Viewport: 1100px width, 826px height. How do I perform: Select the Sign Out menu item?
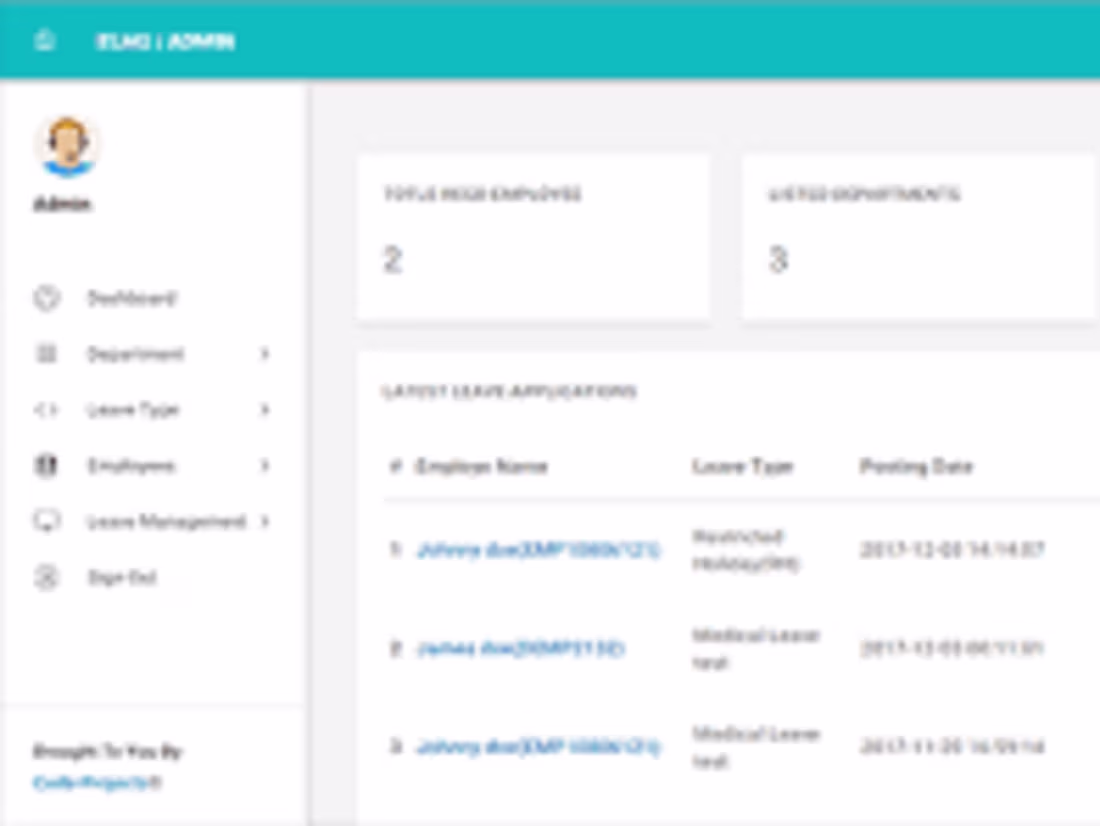[121, 578]
